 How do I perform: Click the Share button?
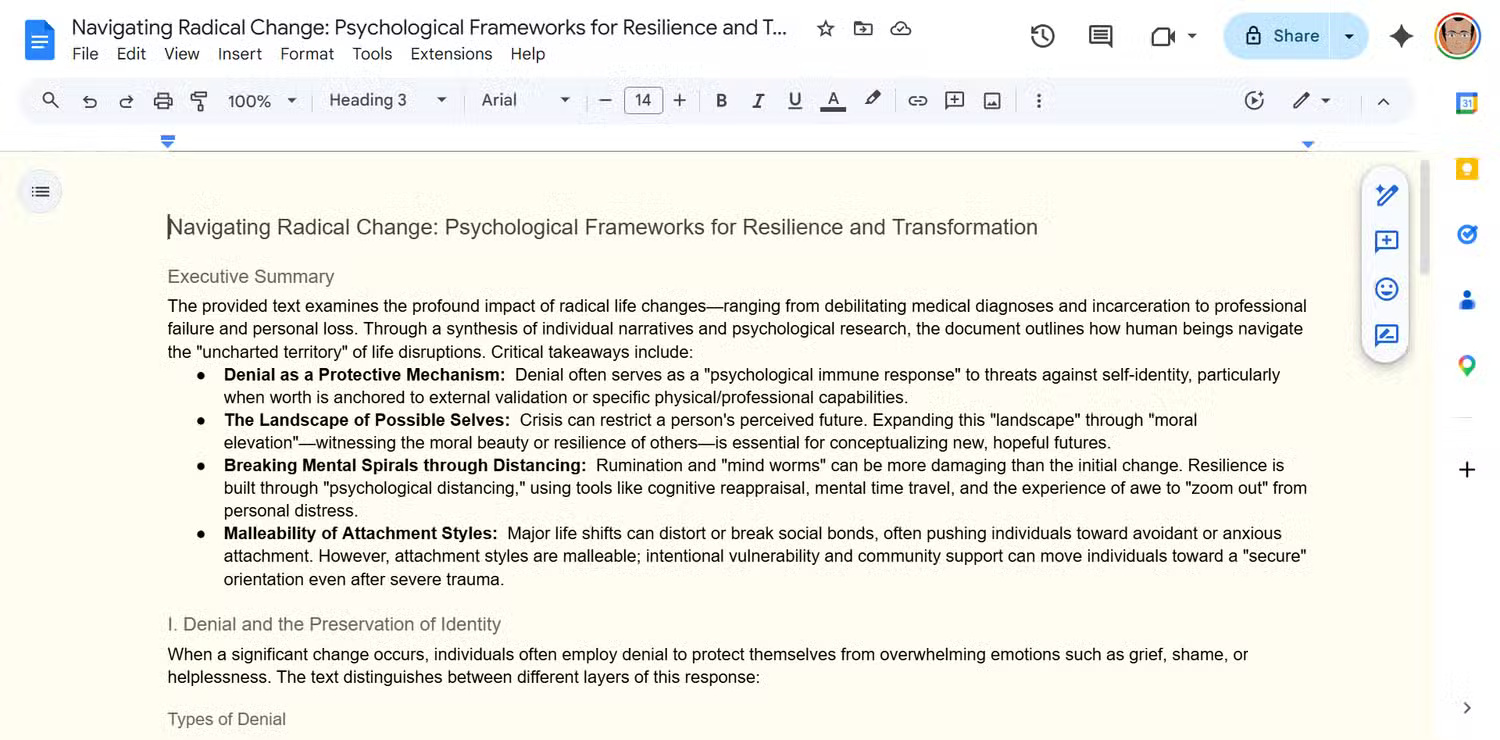coord(1282,36)
